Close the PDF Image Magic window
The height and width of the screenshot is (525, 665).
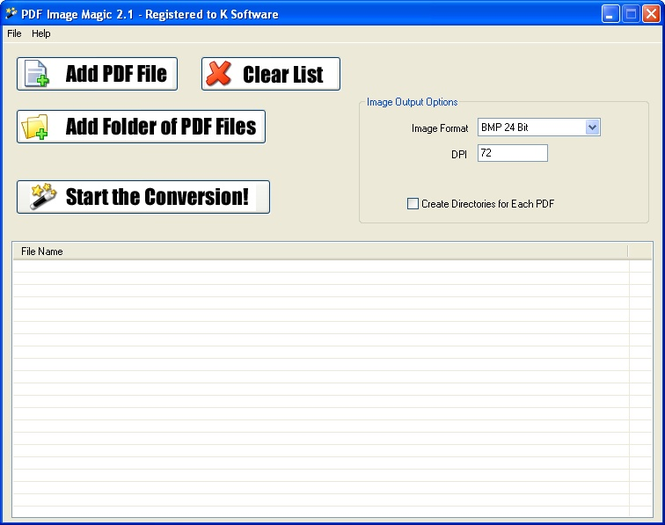(x=651, y=14)
